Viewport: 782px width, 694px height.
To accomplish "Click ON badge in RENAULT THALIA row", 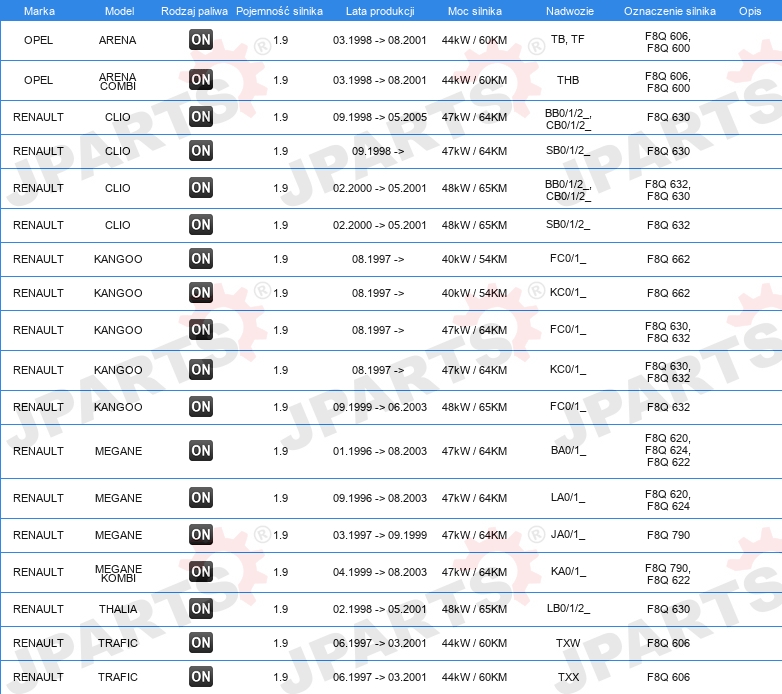I will tap(201, 609).
